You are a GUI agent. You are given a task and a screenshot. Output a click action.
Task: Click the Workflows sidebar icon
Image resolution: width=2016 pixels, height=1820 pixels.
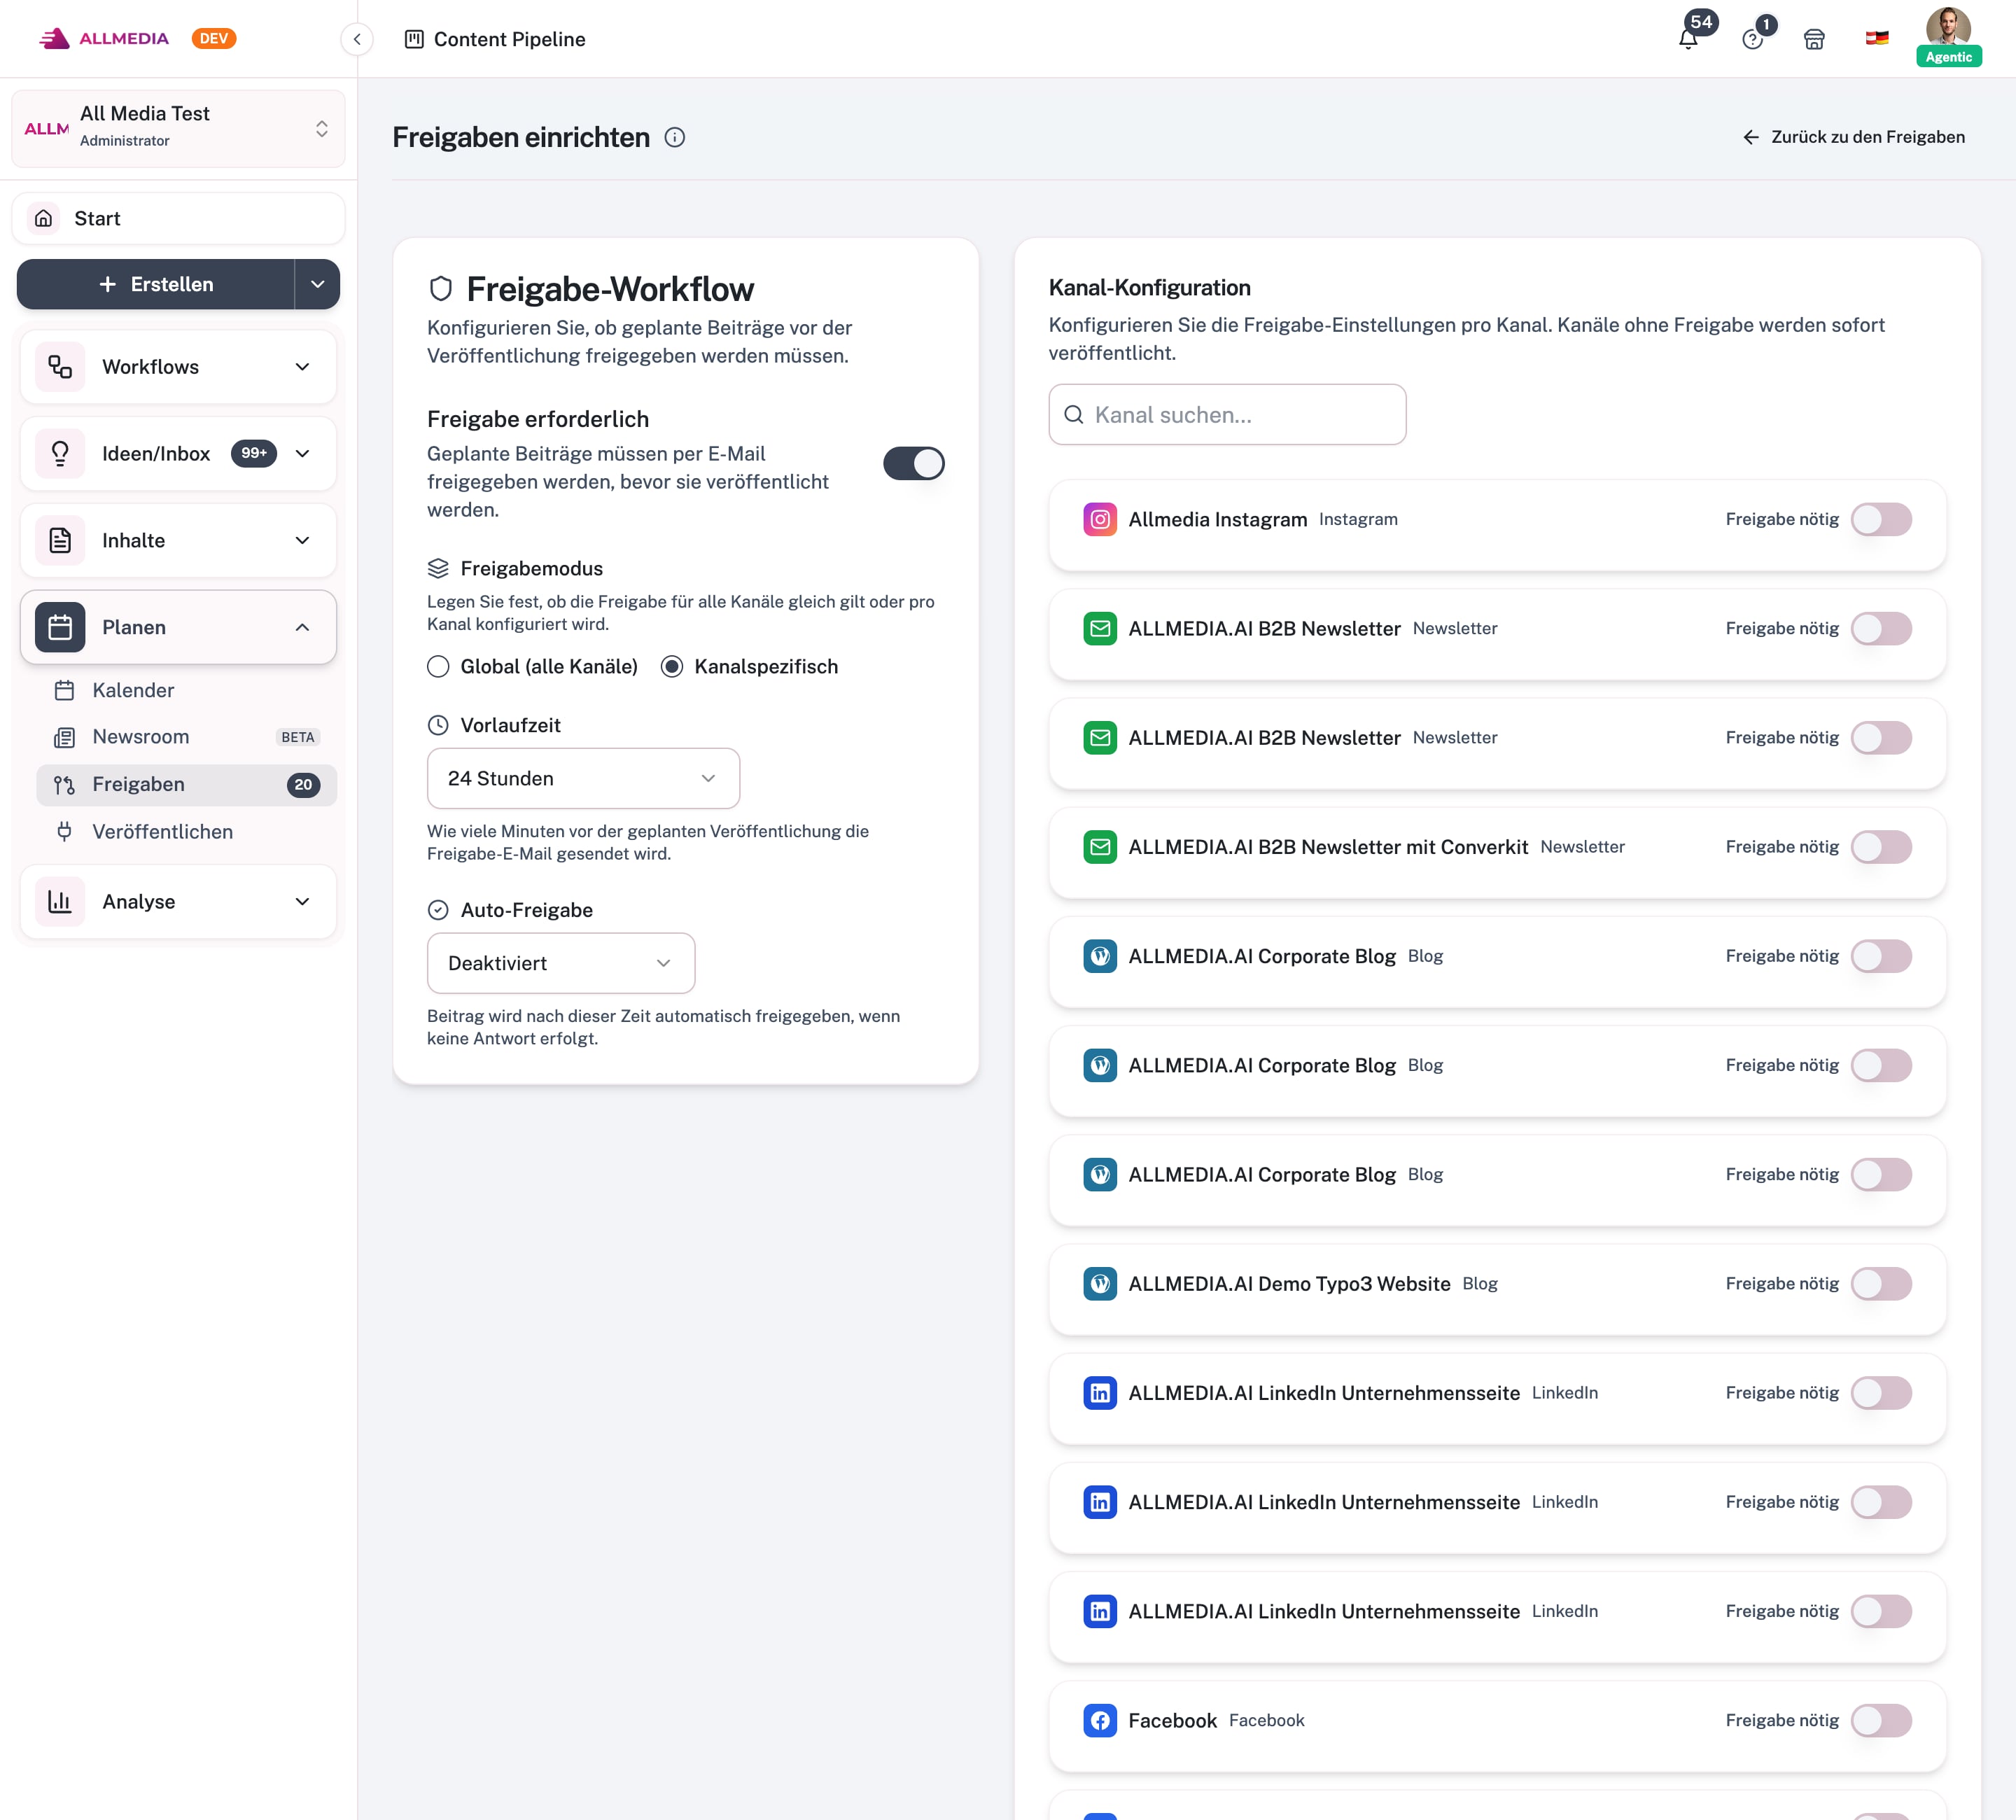60,367
